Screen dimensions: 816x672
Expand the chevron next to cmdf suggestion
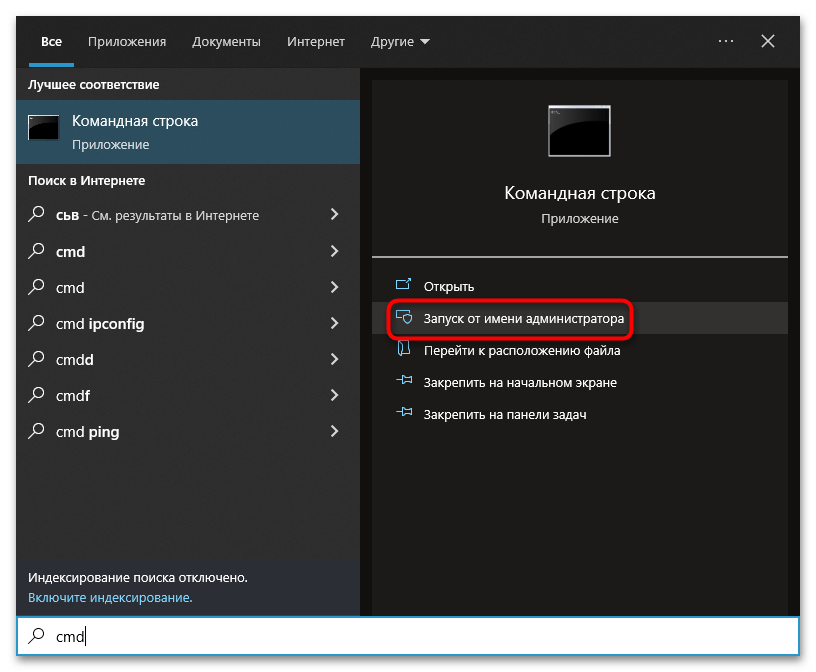(334, 396)
